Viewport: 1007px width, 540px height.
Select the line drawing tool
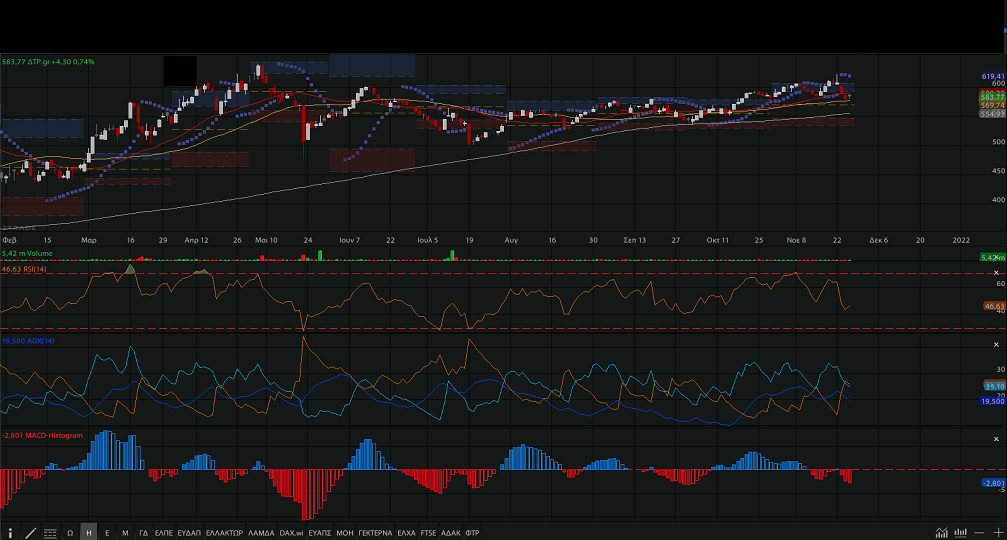[x=30, y=532]
